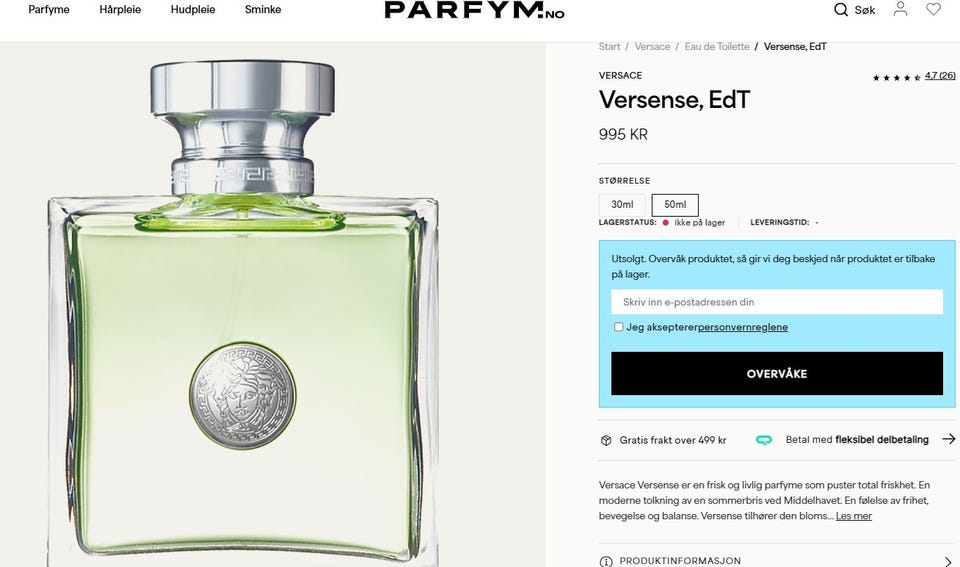Click the Produktinformasjon info icon

(606, 561)
